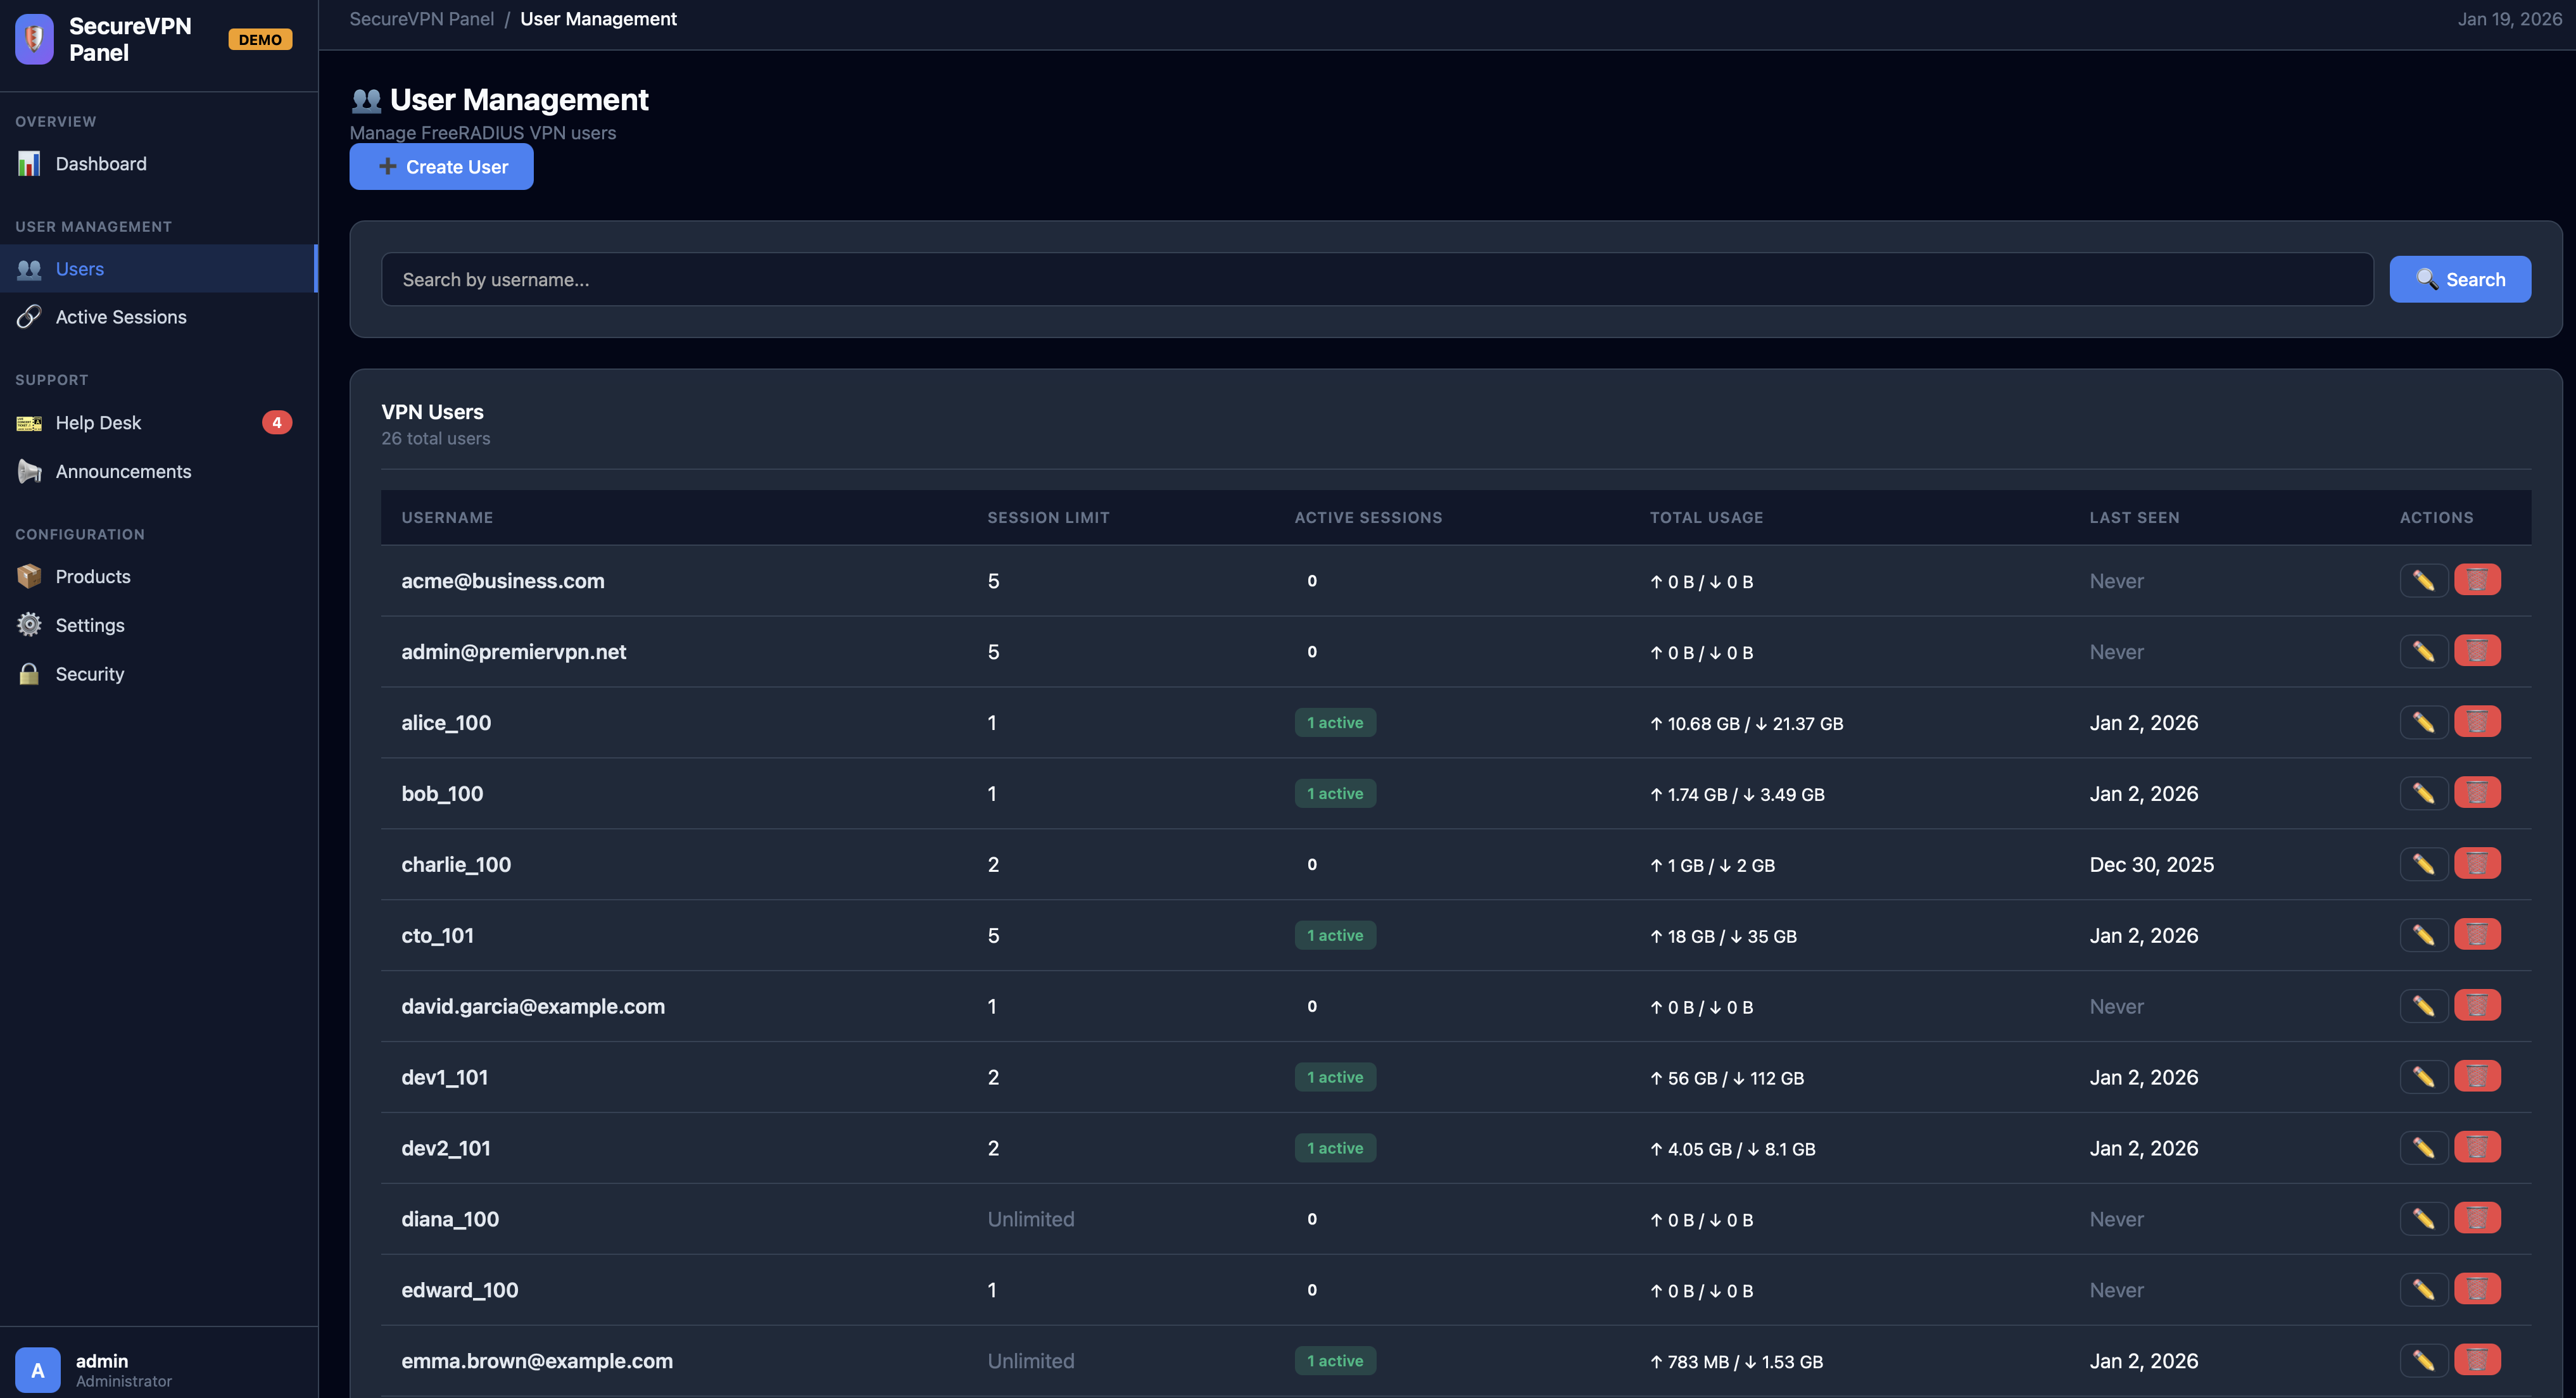Image resolution: width=2576 pixels, height=1398 pixels.
Task: Click the edit pencil for alice_100
Action: (x=2423, y=722)
